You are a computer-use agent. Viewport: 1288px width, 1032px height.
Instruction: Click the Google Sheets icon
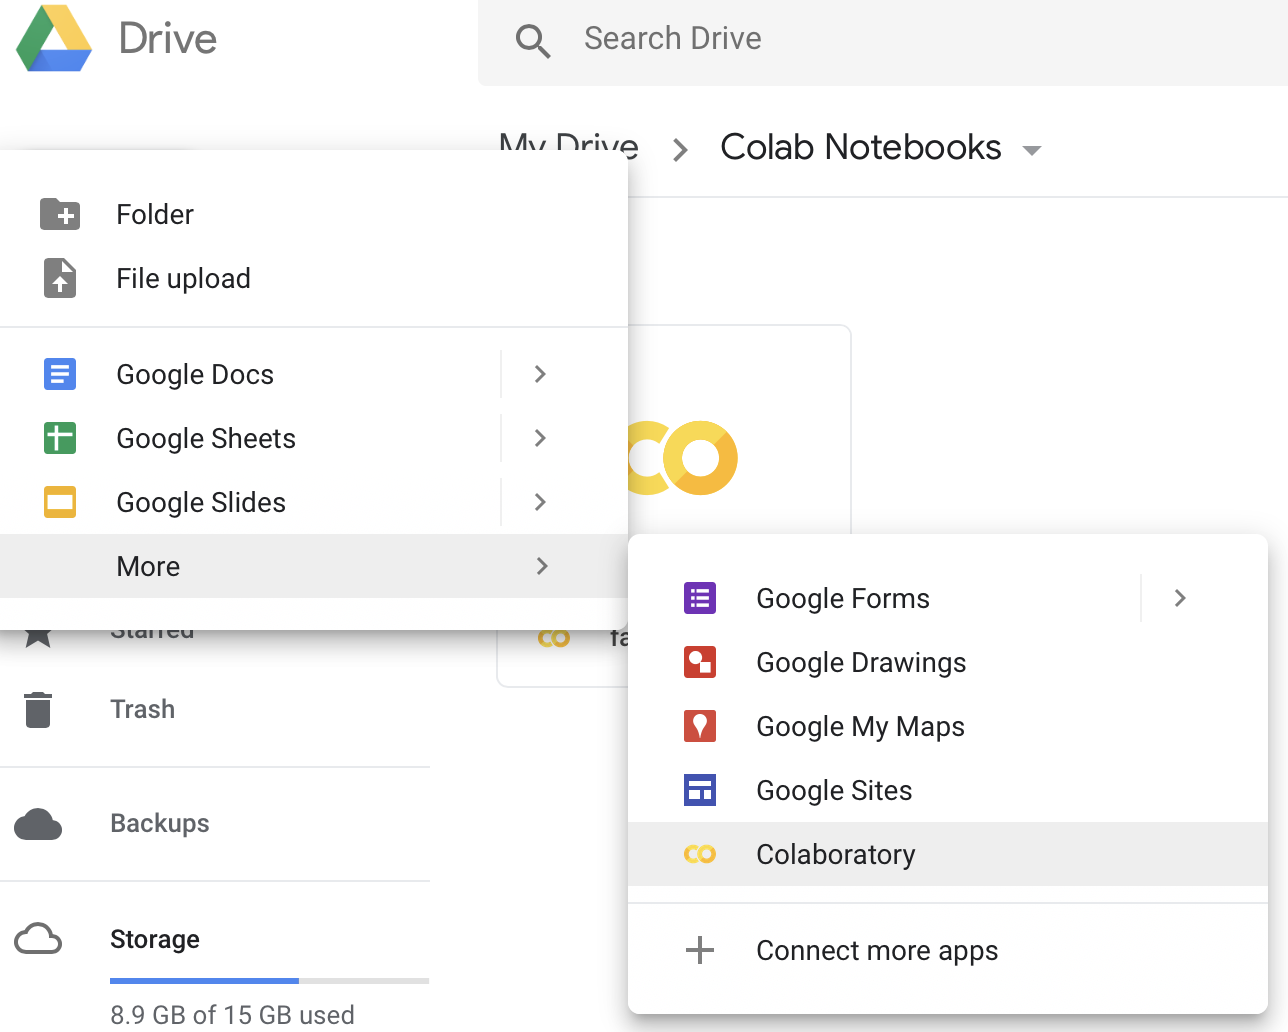[60, 438]
